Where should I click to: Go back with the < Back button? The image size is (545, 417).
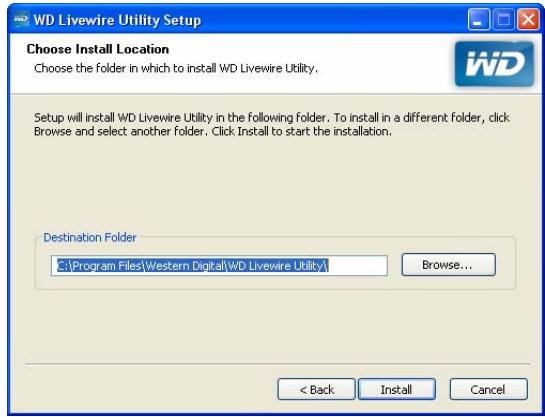pyautogui.click(x=316, y=389)
